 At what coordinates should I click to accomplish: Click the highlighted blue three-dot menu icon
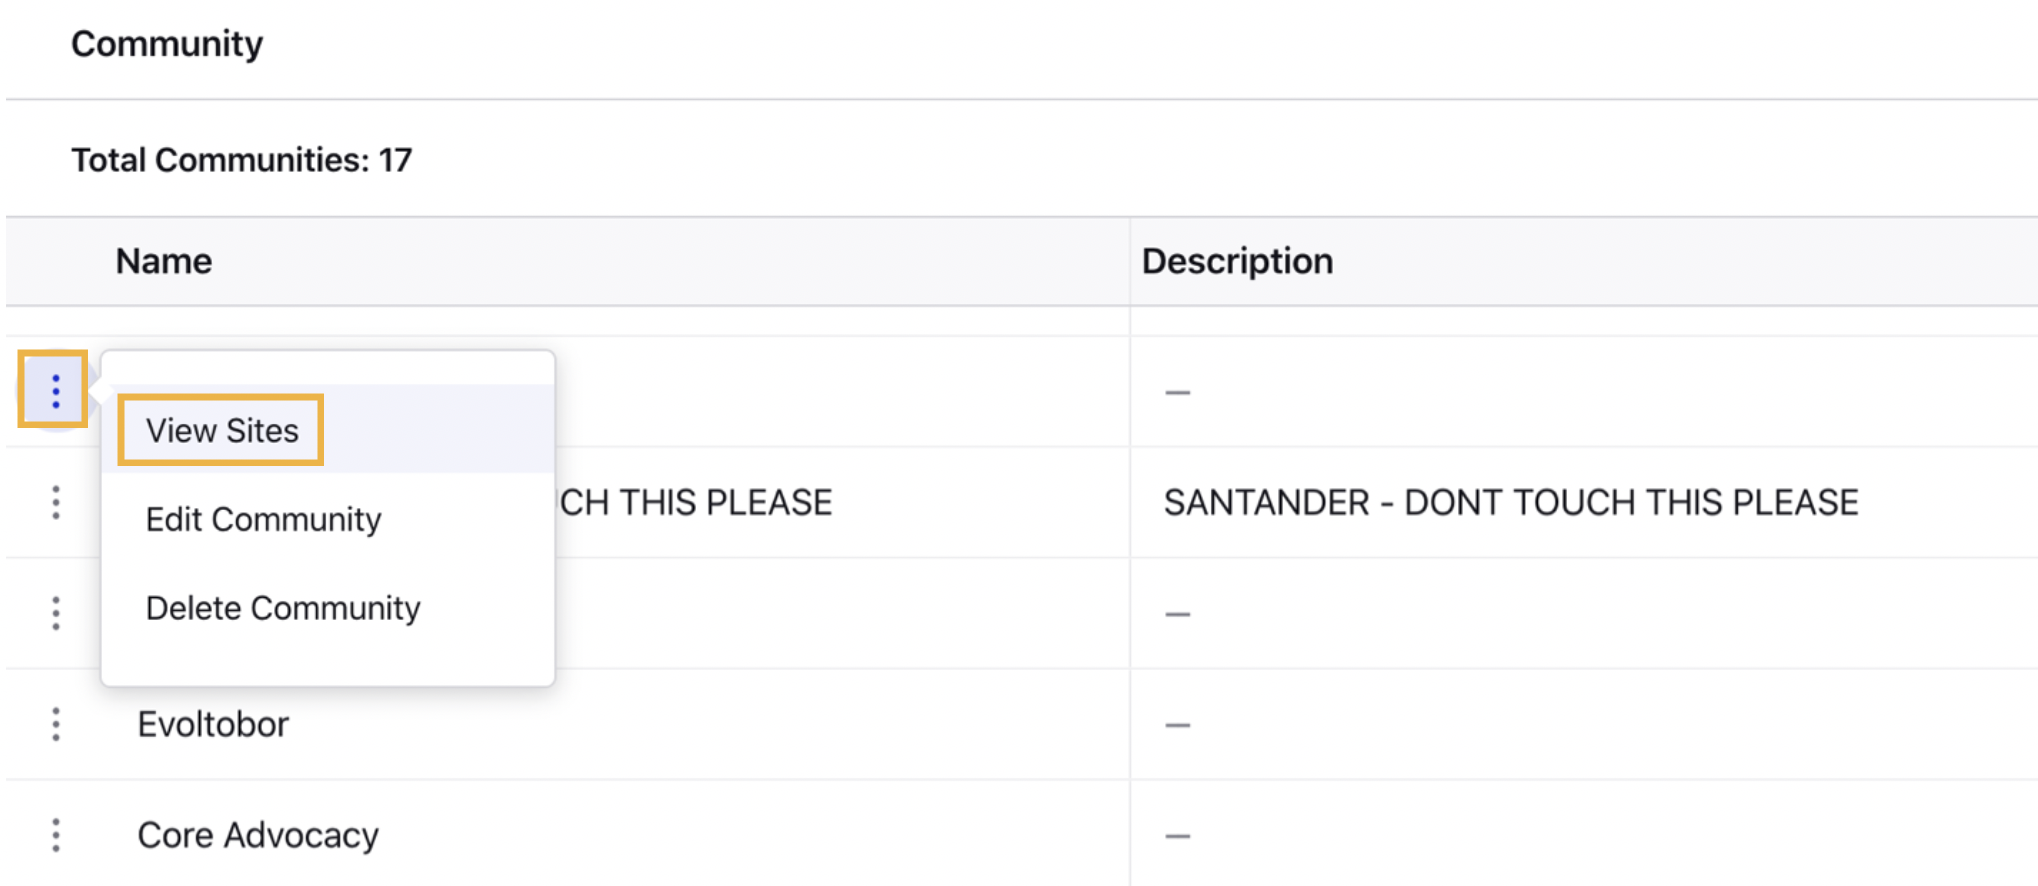pos(55,391)
